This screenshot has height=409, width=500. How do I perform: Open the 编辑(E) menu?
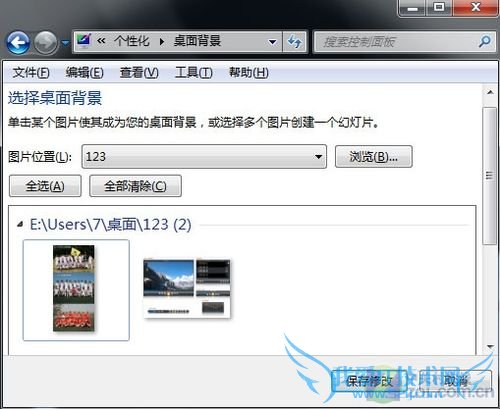[85, 72]
